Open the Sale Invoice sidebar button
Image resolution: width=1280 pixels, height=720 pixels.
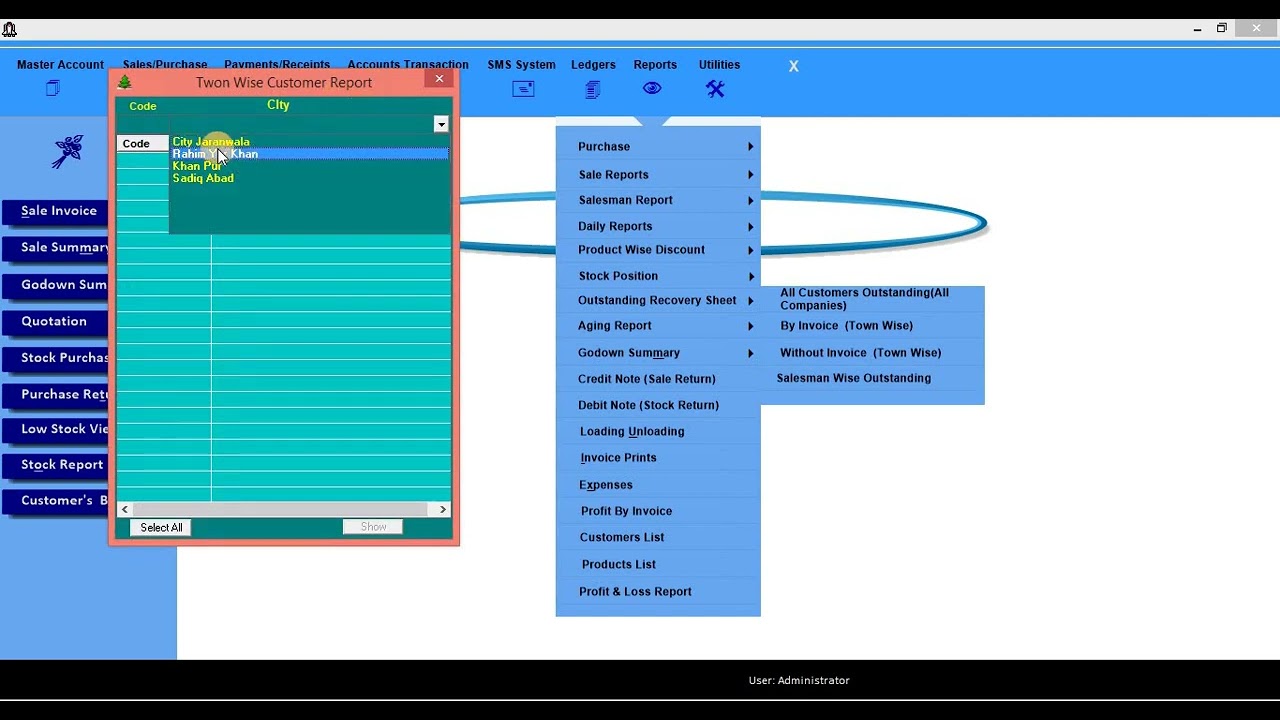55,211
